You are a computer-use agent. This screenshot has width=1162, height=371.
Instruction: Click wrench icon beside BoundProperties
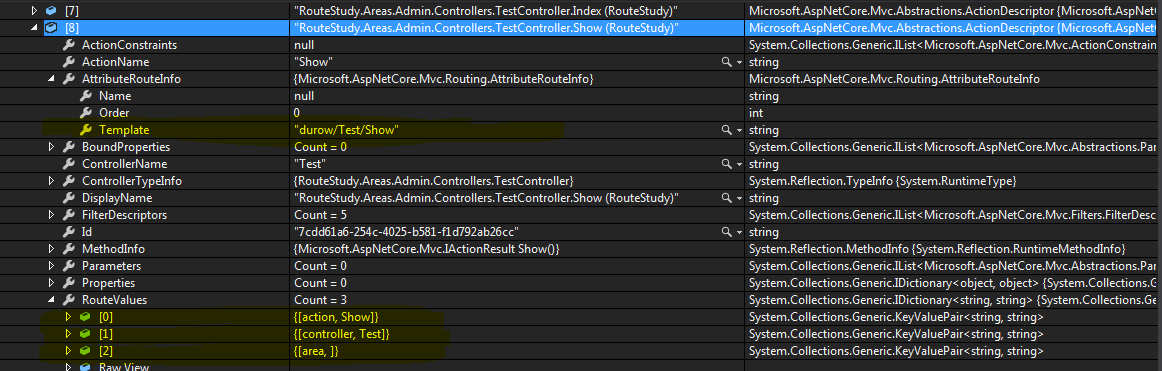(69, 147)
